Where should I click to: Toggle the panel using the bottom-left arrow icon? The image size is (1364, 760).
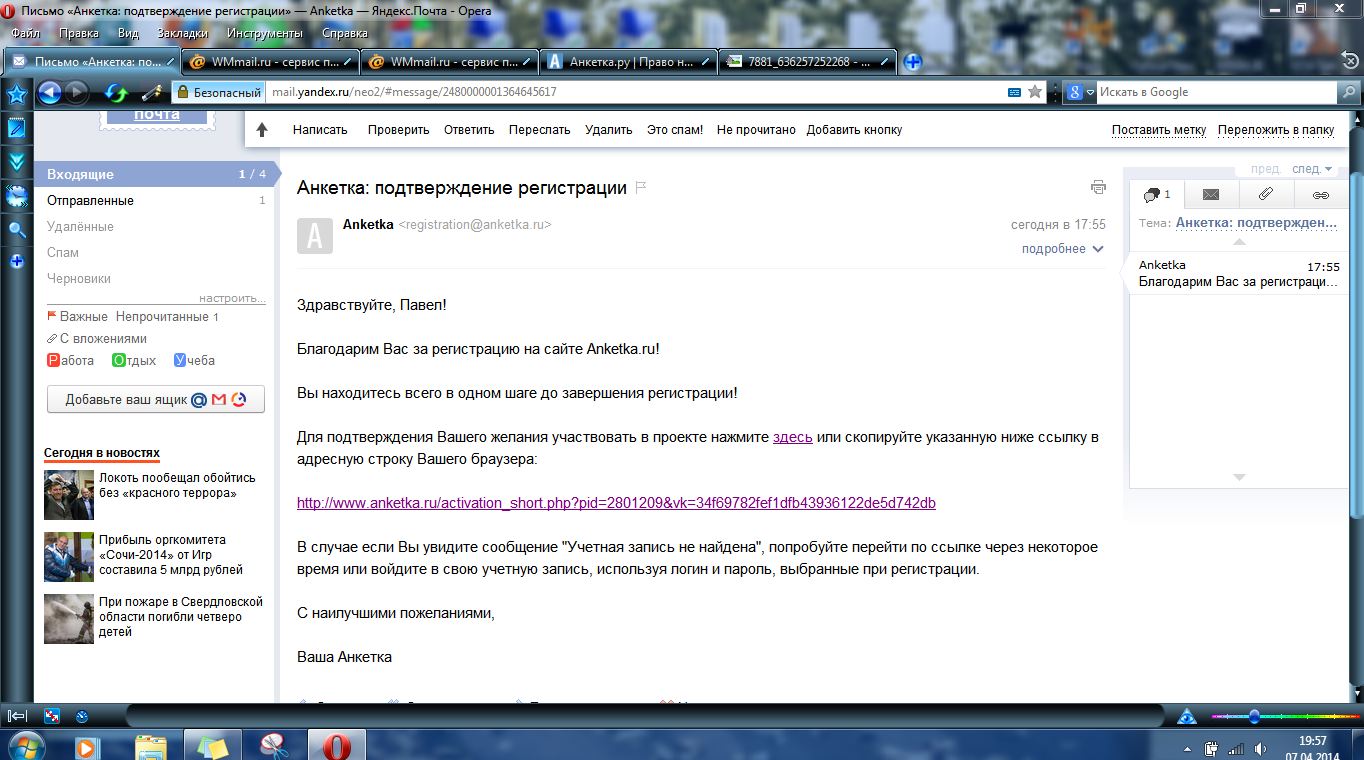point(17,716)
